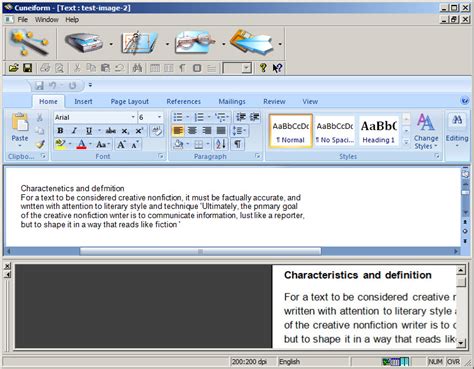474x369 pixels.
Task: Switch to the References ribbon tab
Action: pyautogui.click(x=184, y=101)
